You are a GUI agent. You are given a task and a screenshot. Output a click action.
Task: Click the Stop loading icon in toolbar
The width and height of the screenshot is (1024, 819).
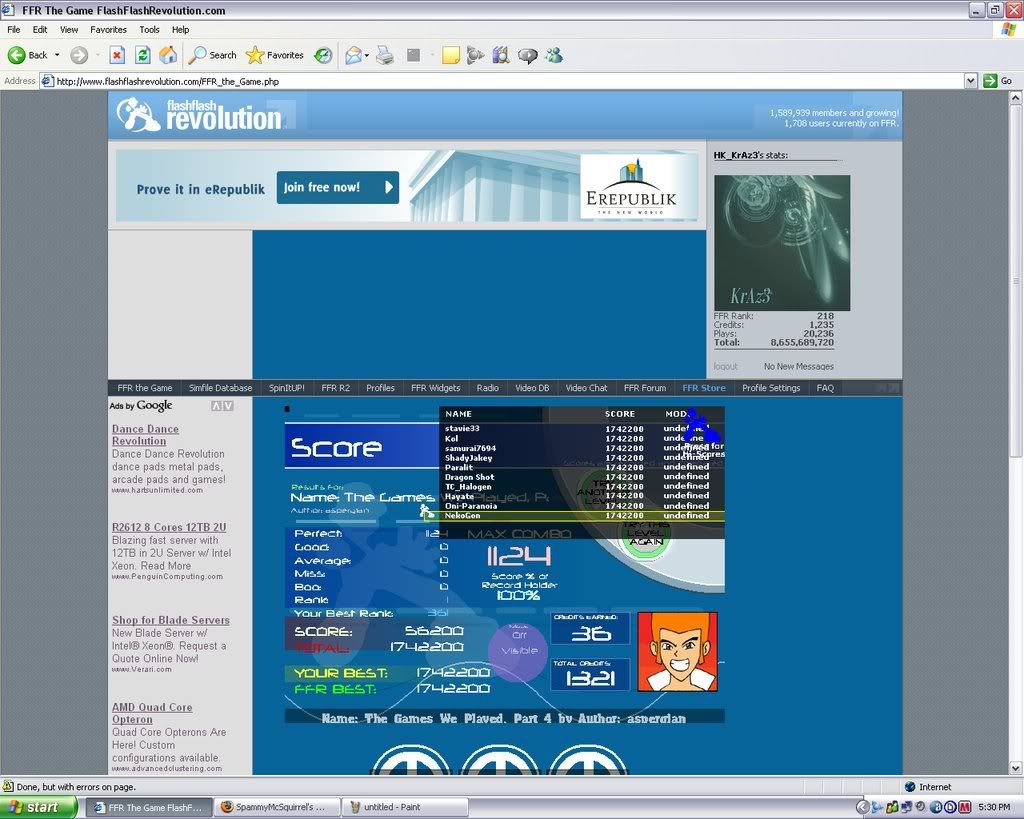coord(117,55)
